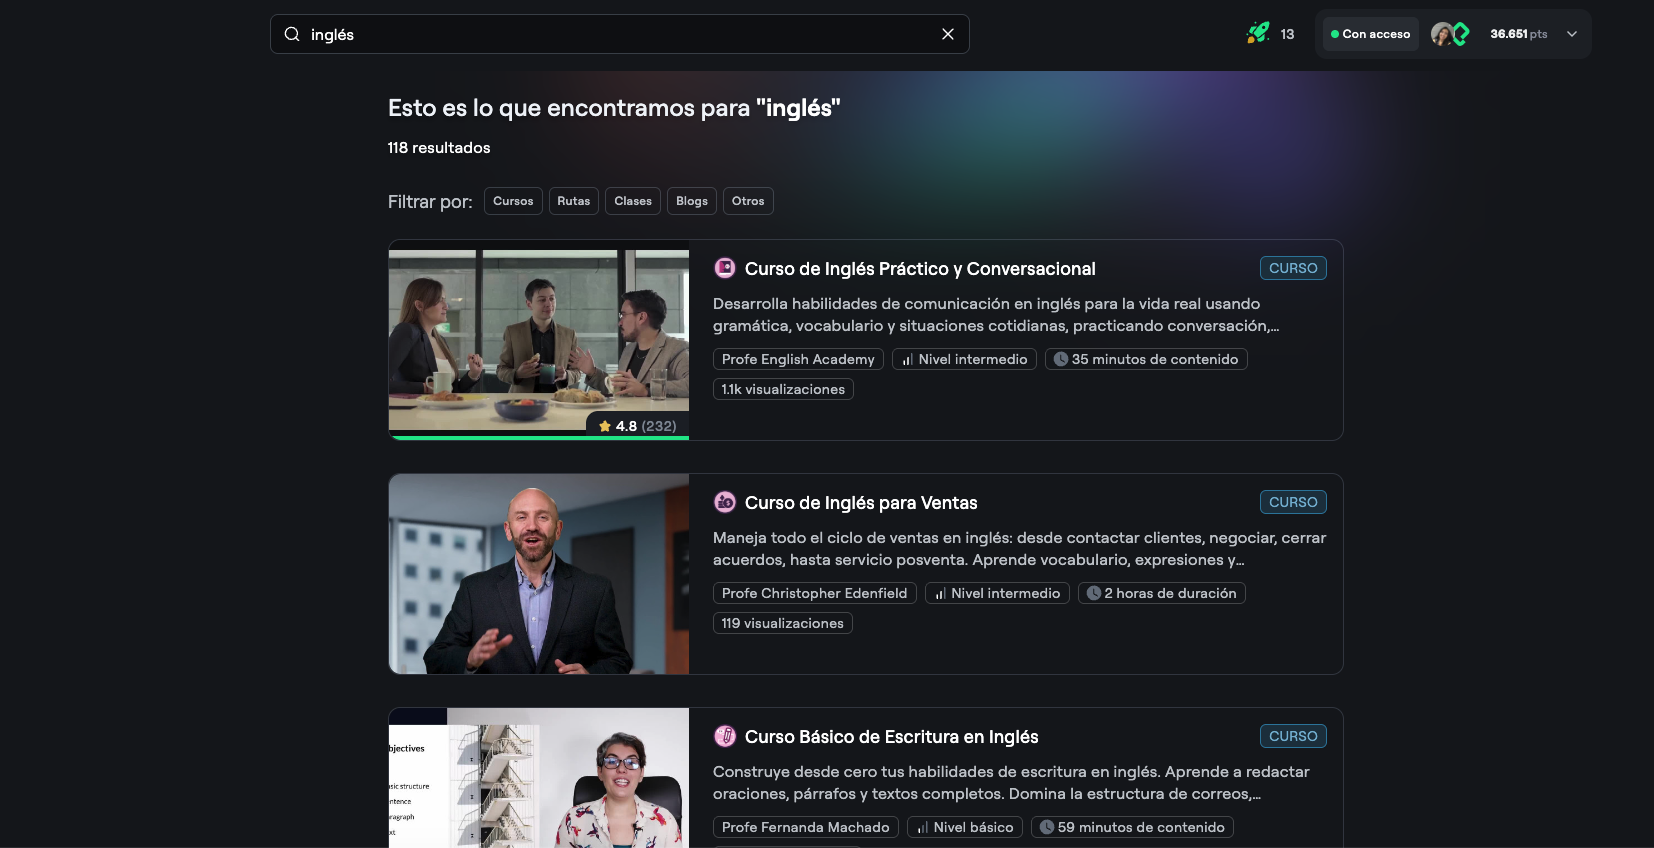Click the inglés search input field
1654x848 pixels.
pos(620,34)
